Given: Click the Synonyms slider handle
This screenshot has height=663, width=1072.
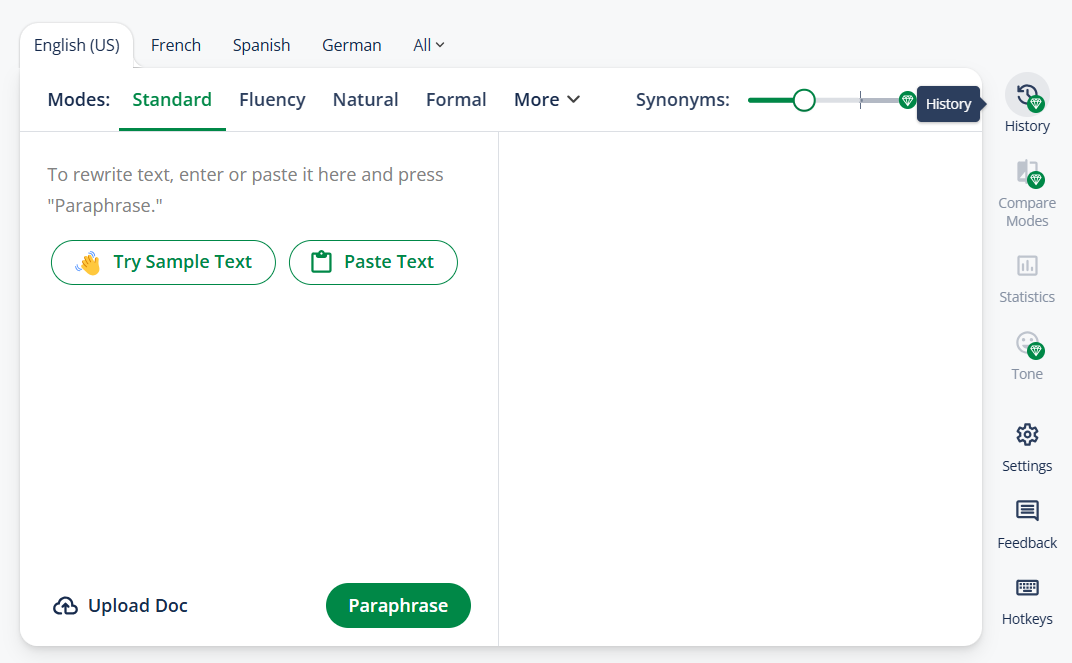Looking at the screenshot, I should click(x=804, y=100).
